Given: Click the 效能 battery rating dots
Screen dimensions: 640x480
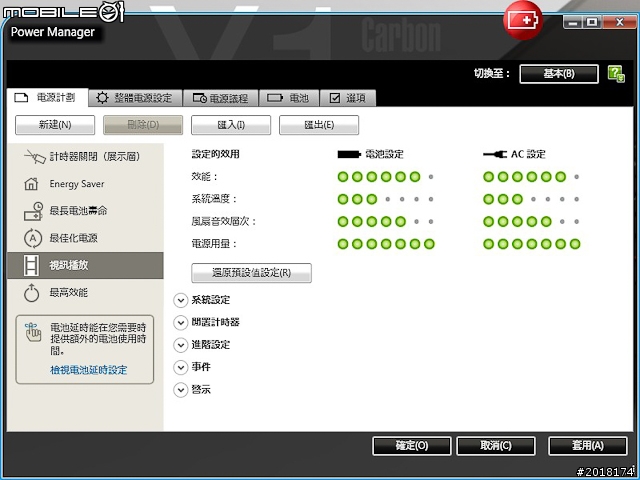Looking at the screenshot, I should [x=386, y=177].
